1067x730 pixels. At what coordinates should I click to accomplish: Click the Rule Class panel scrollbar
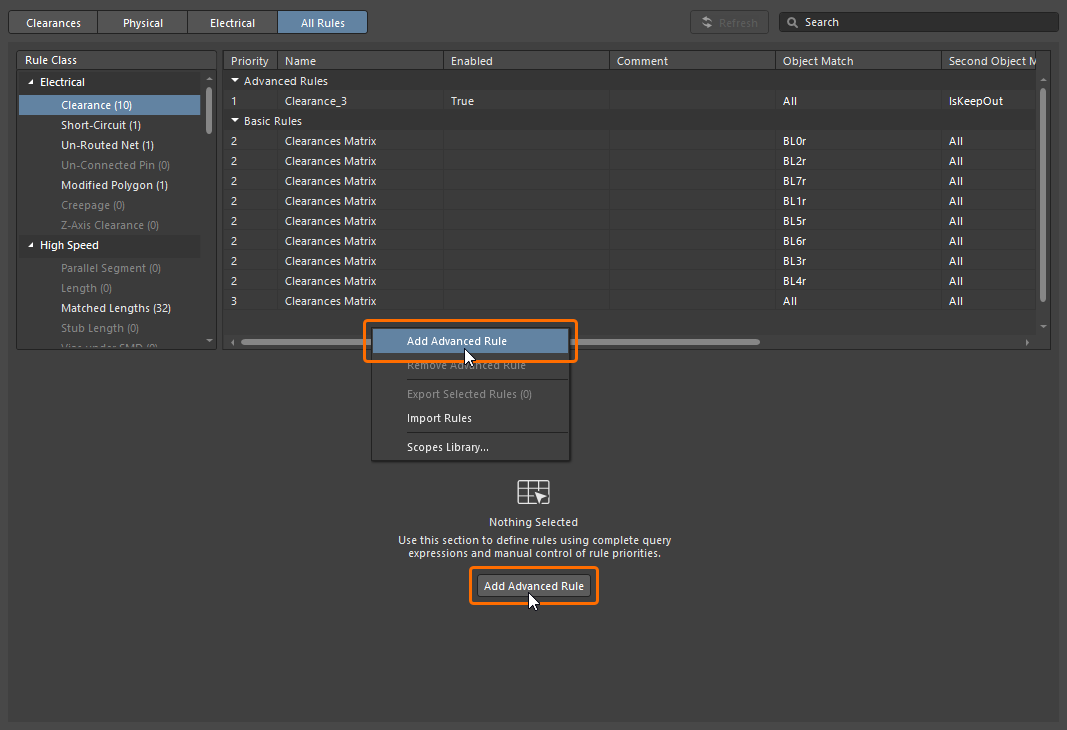coord(209,110)
